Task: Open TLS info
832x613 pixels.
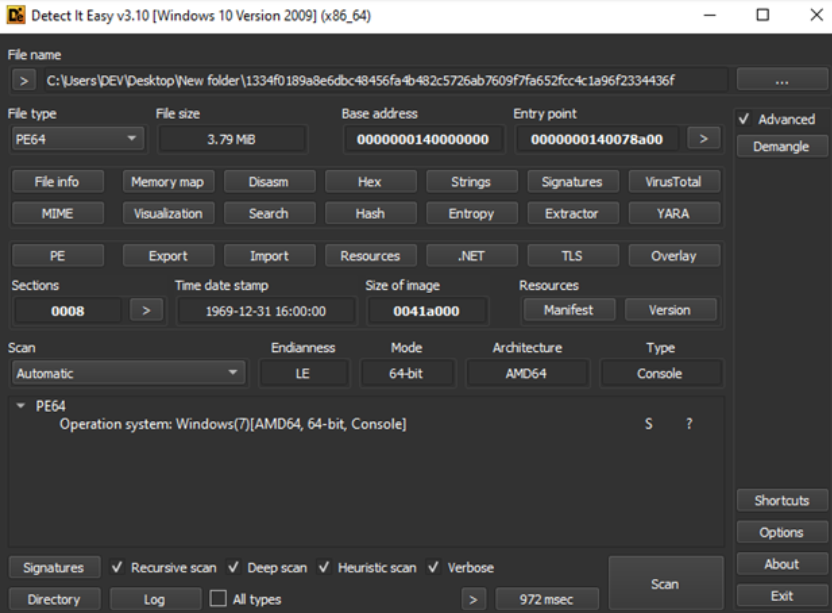Action: coord(573,256)
